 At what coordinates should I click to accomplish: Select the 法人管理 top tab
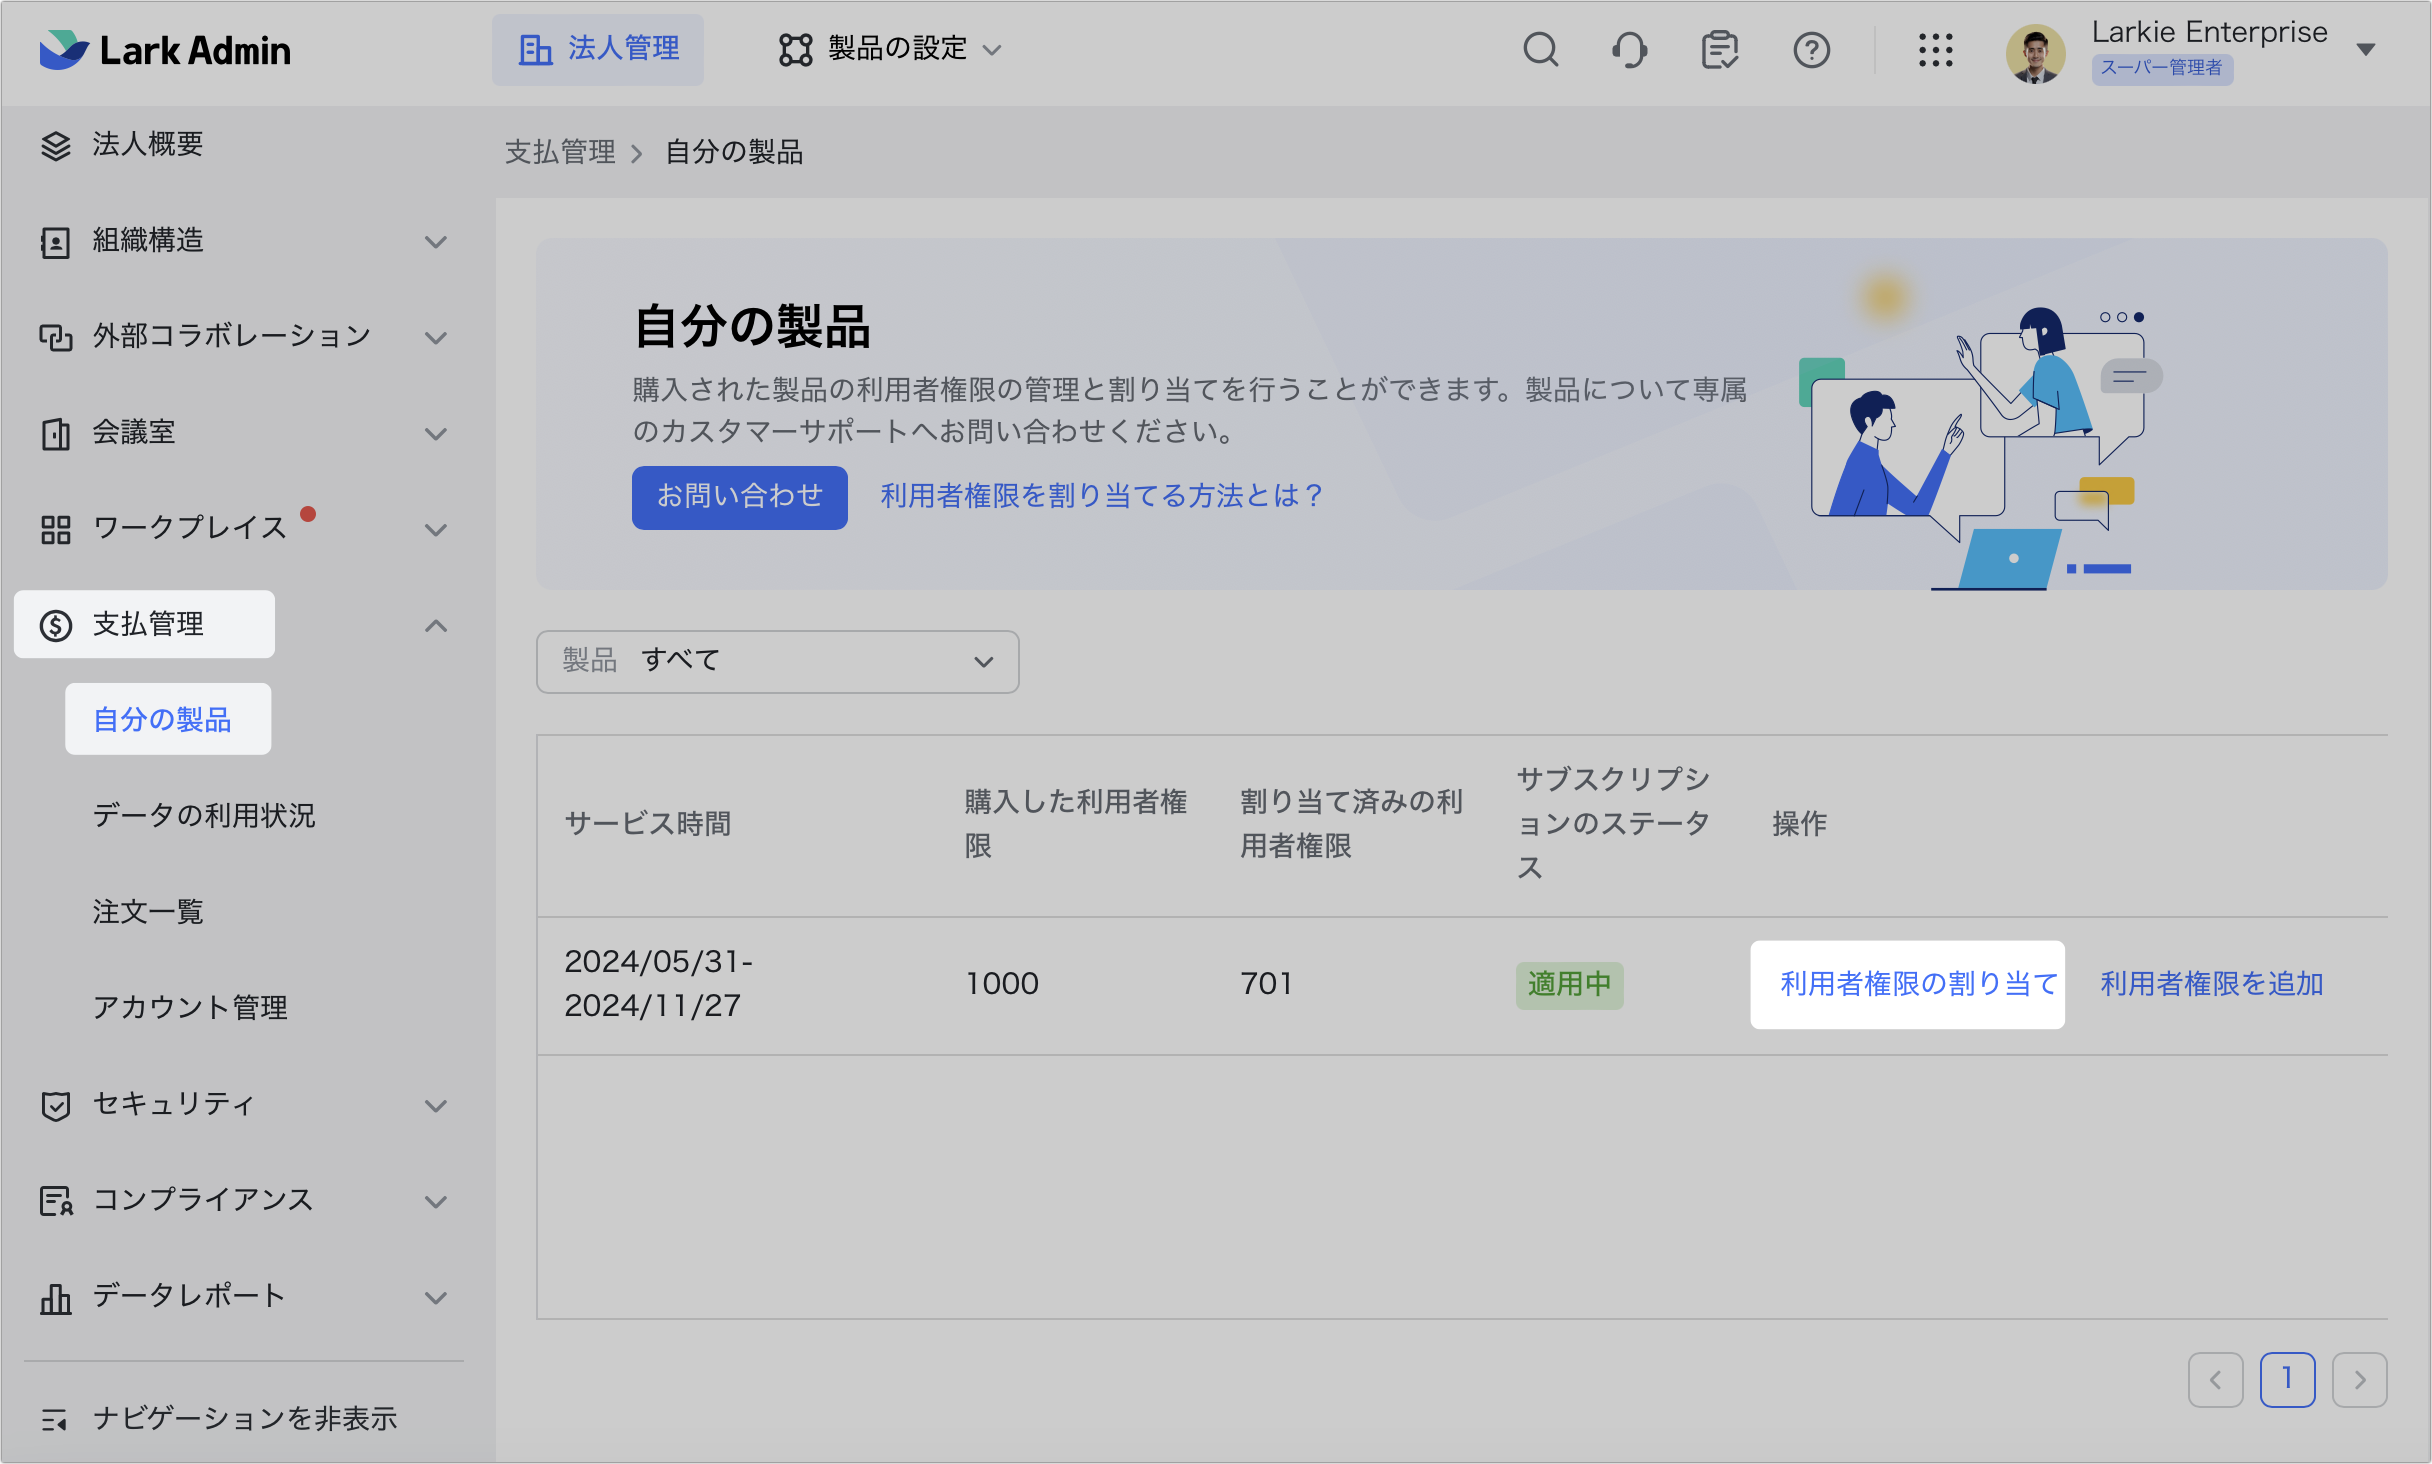pos(598,49)
